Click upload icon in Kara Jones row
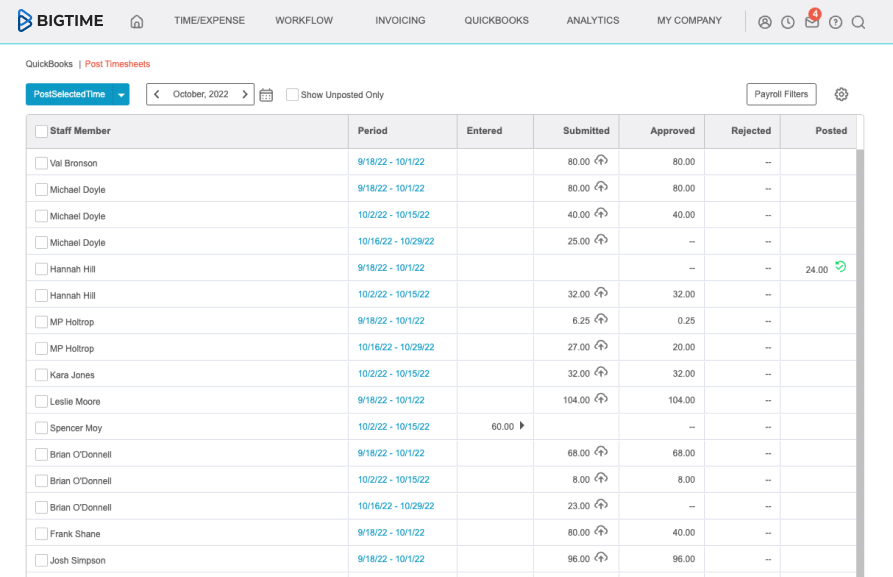 (601, 373)
